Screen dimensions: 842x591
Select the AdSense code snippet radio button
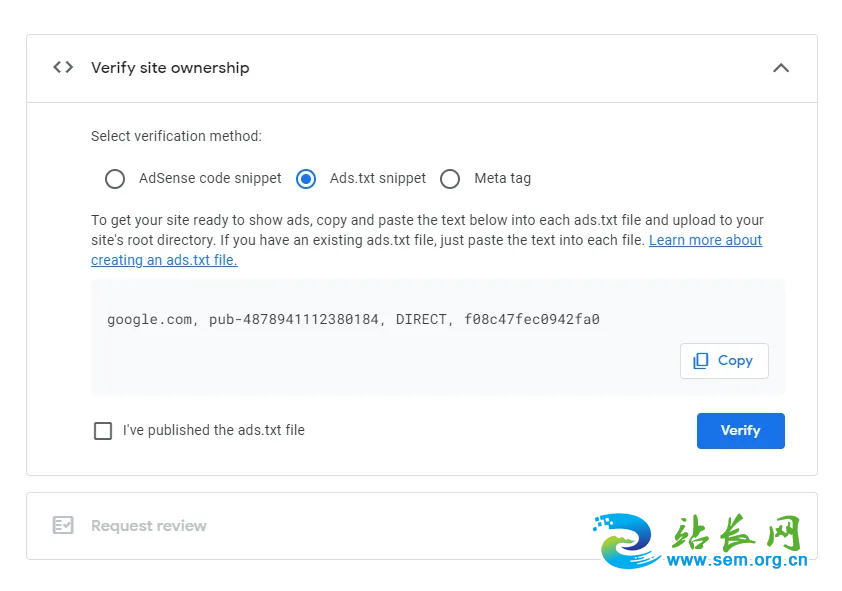[115, 179]
